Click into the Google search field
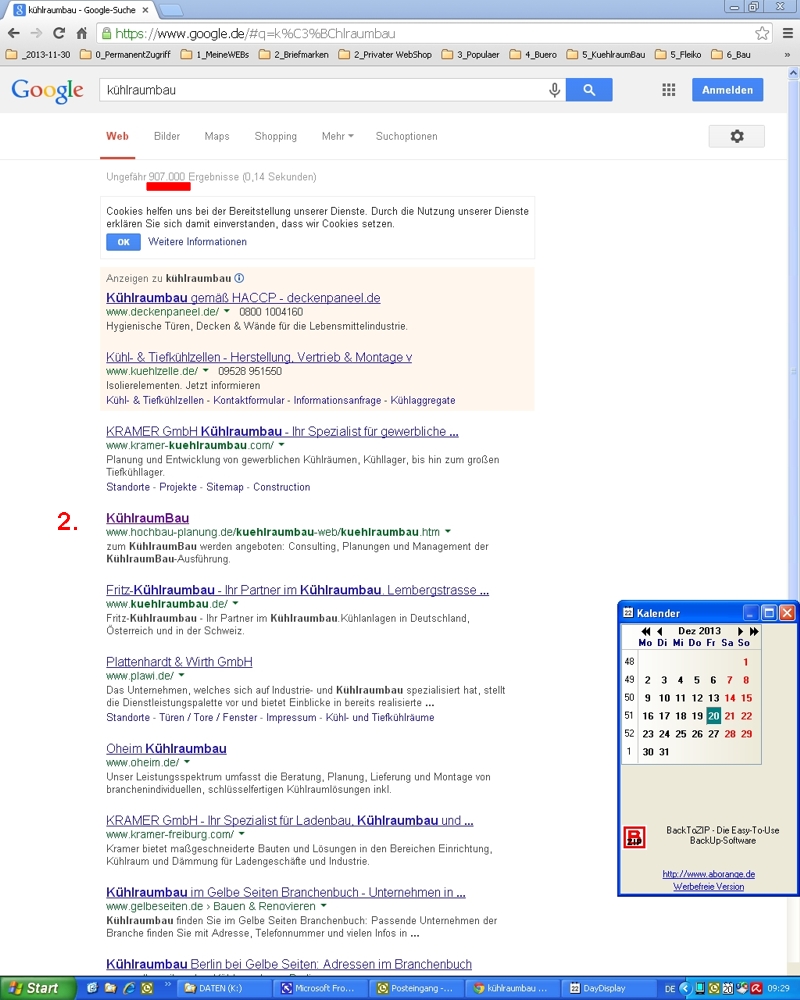This screenshot has width=800, height=1000. (320, 90)
